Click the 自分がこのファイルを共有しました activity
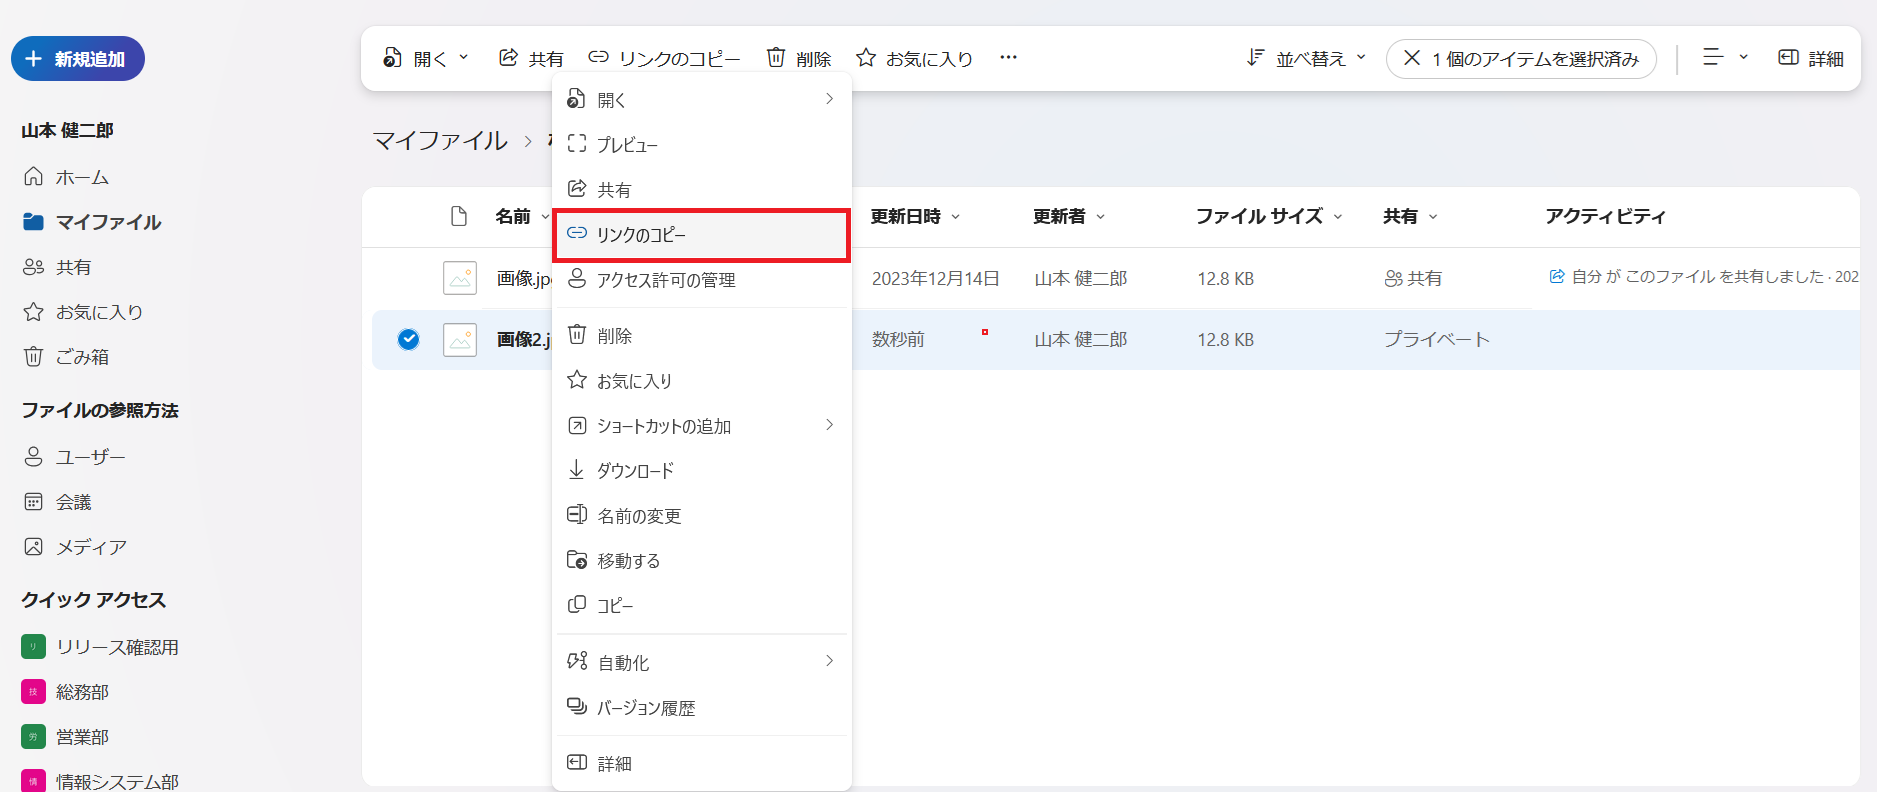This screenshot has width=1877, height=792. tap(1703, 276)
